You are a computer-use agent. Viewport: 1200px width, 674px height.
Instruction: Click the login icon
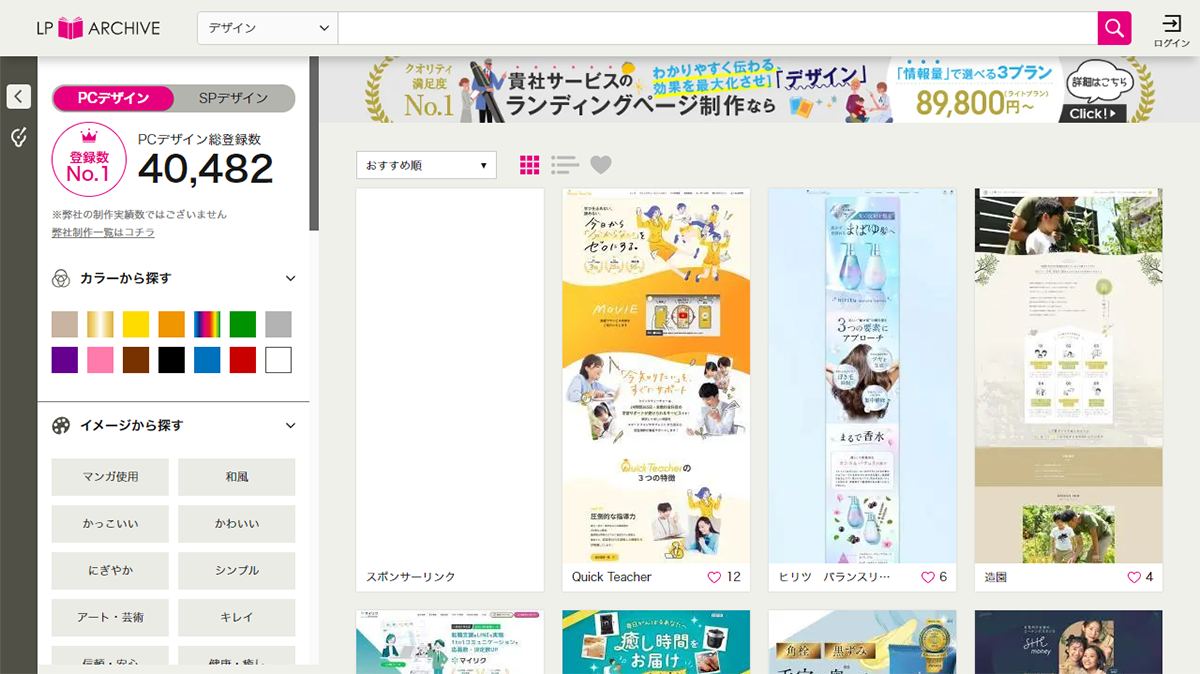(x=1171, y=29)
